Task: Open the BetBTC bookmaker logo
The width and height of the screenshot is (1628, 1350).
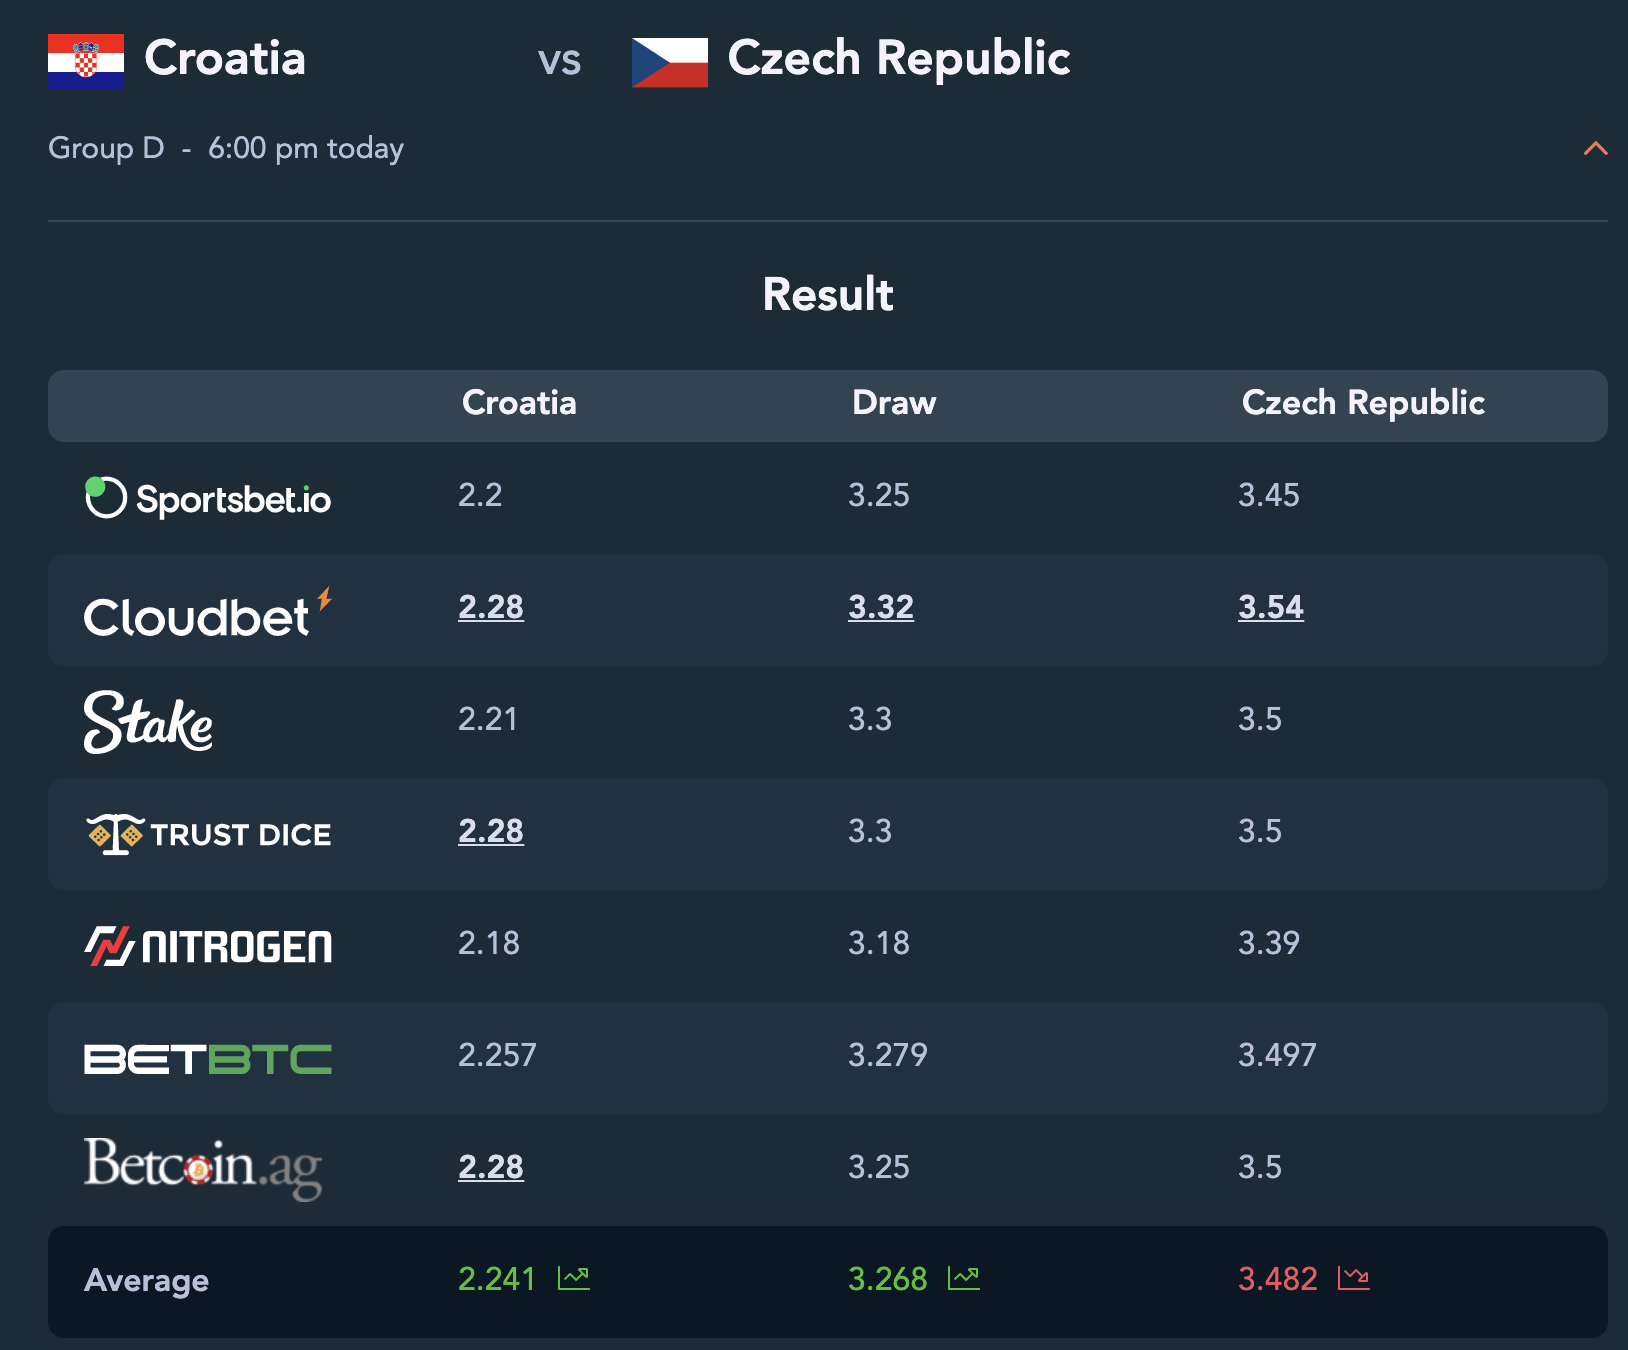Action: (208, 1059)
